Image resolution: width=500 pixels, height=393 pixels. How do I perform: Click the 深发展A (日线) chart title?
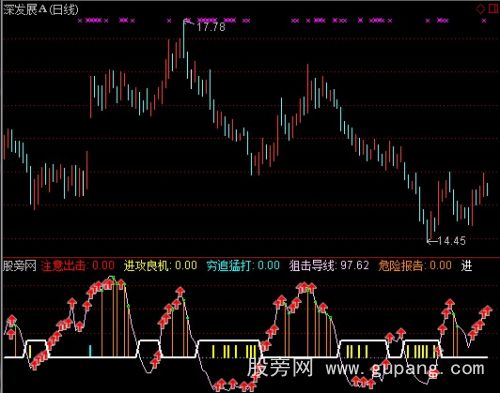41,10
